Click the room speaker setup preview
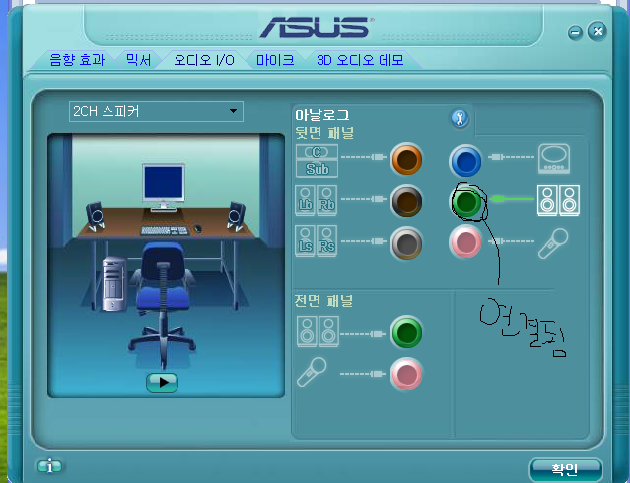 pyautogui.click(x=166, y=266)
